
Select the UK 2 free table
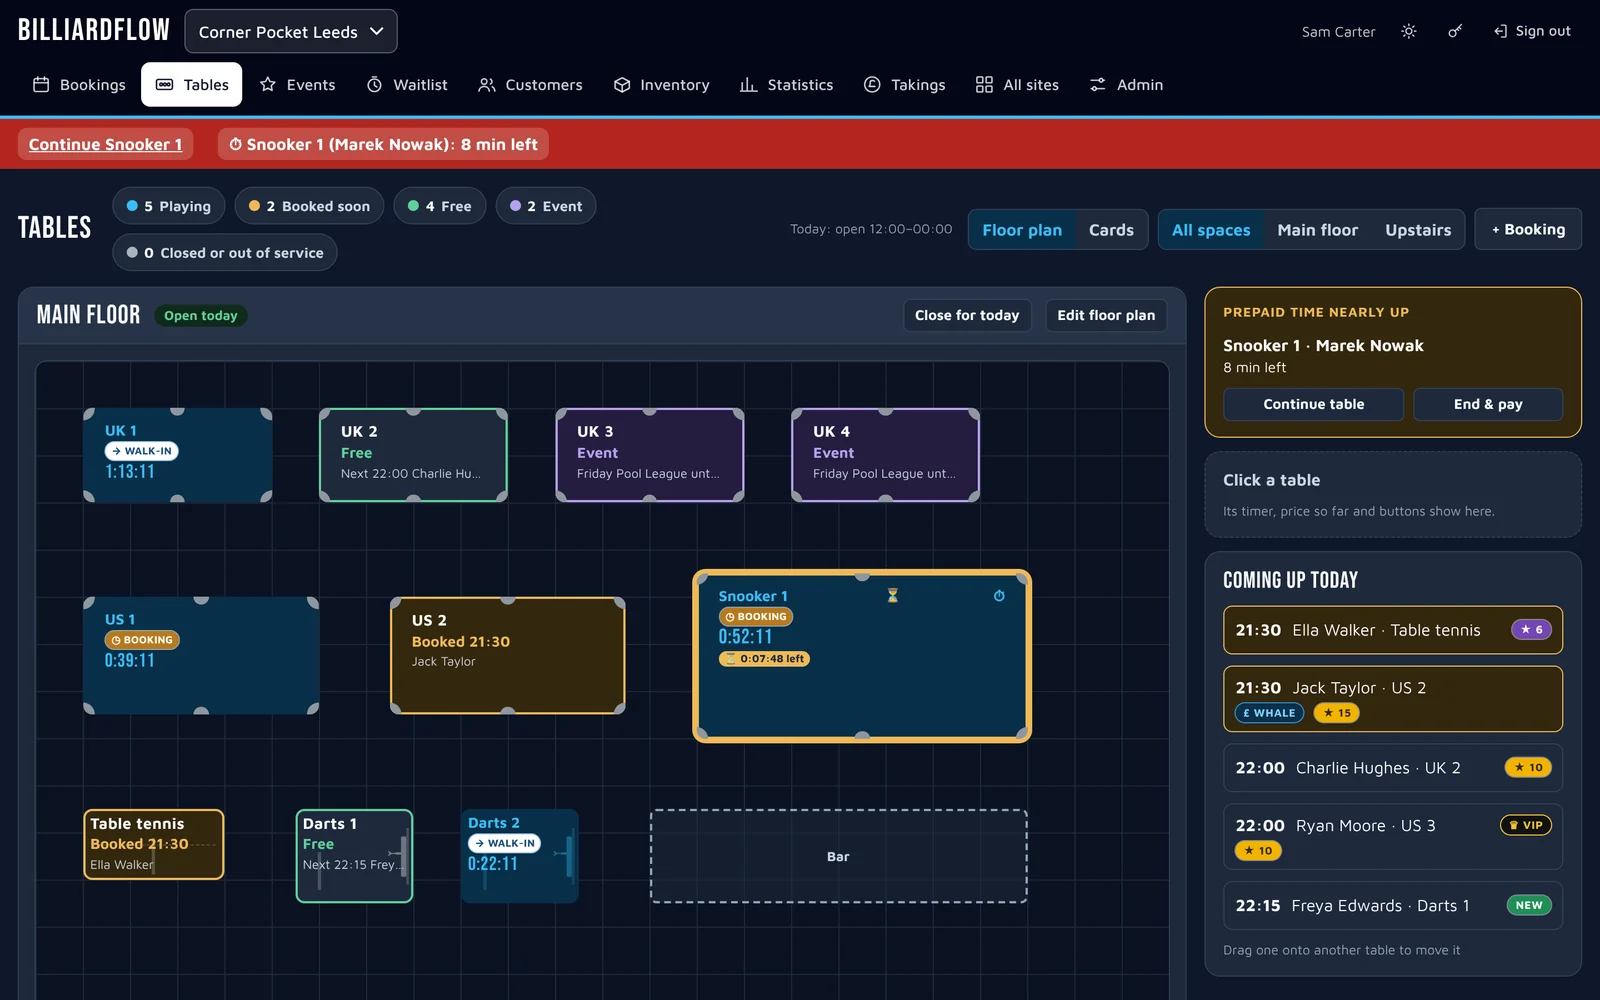[413, 455]
